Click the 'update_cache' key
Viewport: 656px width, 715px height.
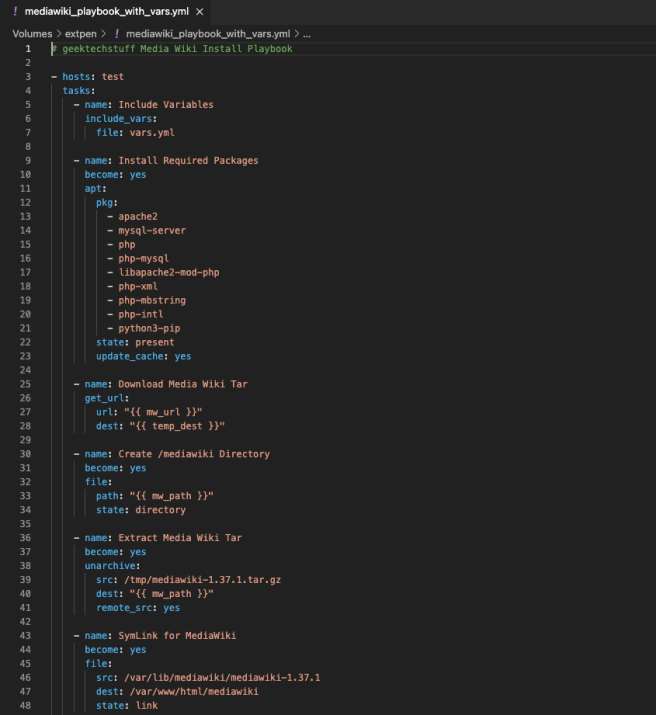(x=129, y=356)
